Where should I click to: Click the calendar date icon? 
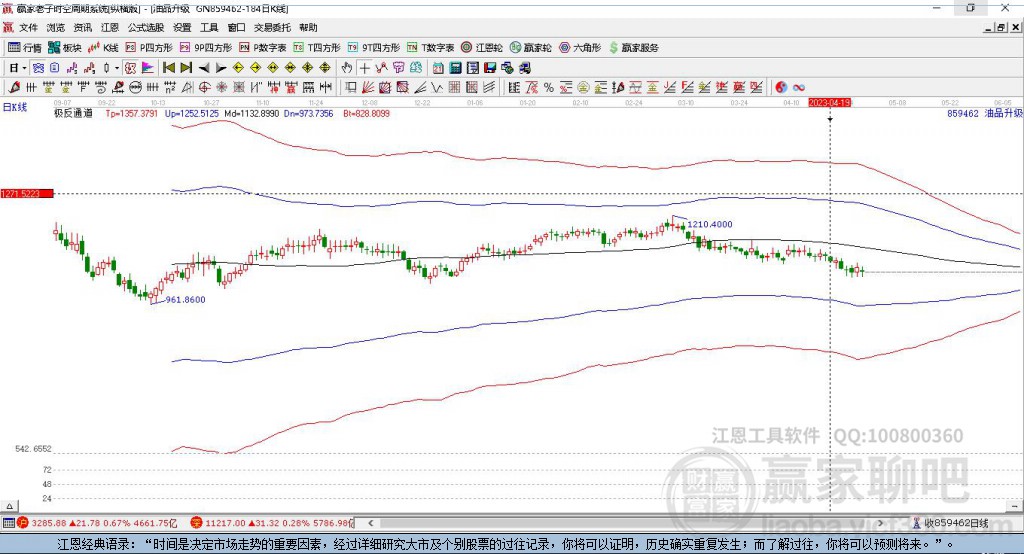coord(438,68)
